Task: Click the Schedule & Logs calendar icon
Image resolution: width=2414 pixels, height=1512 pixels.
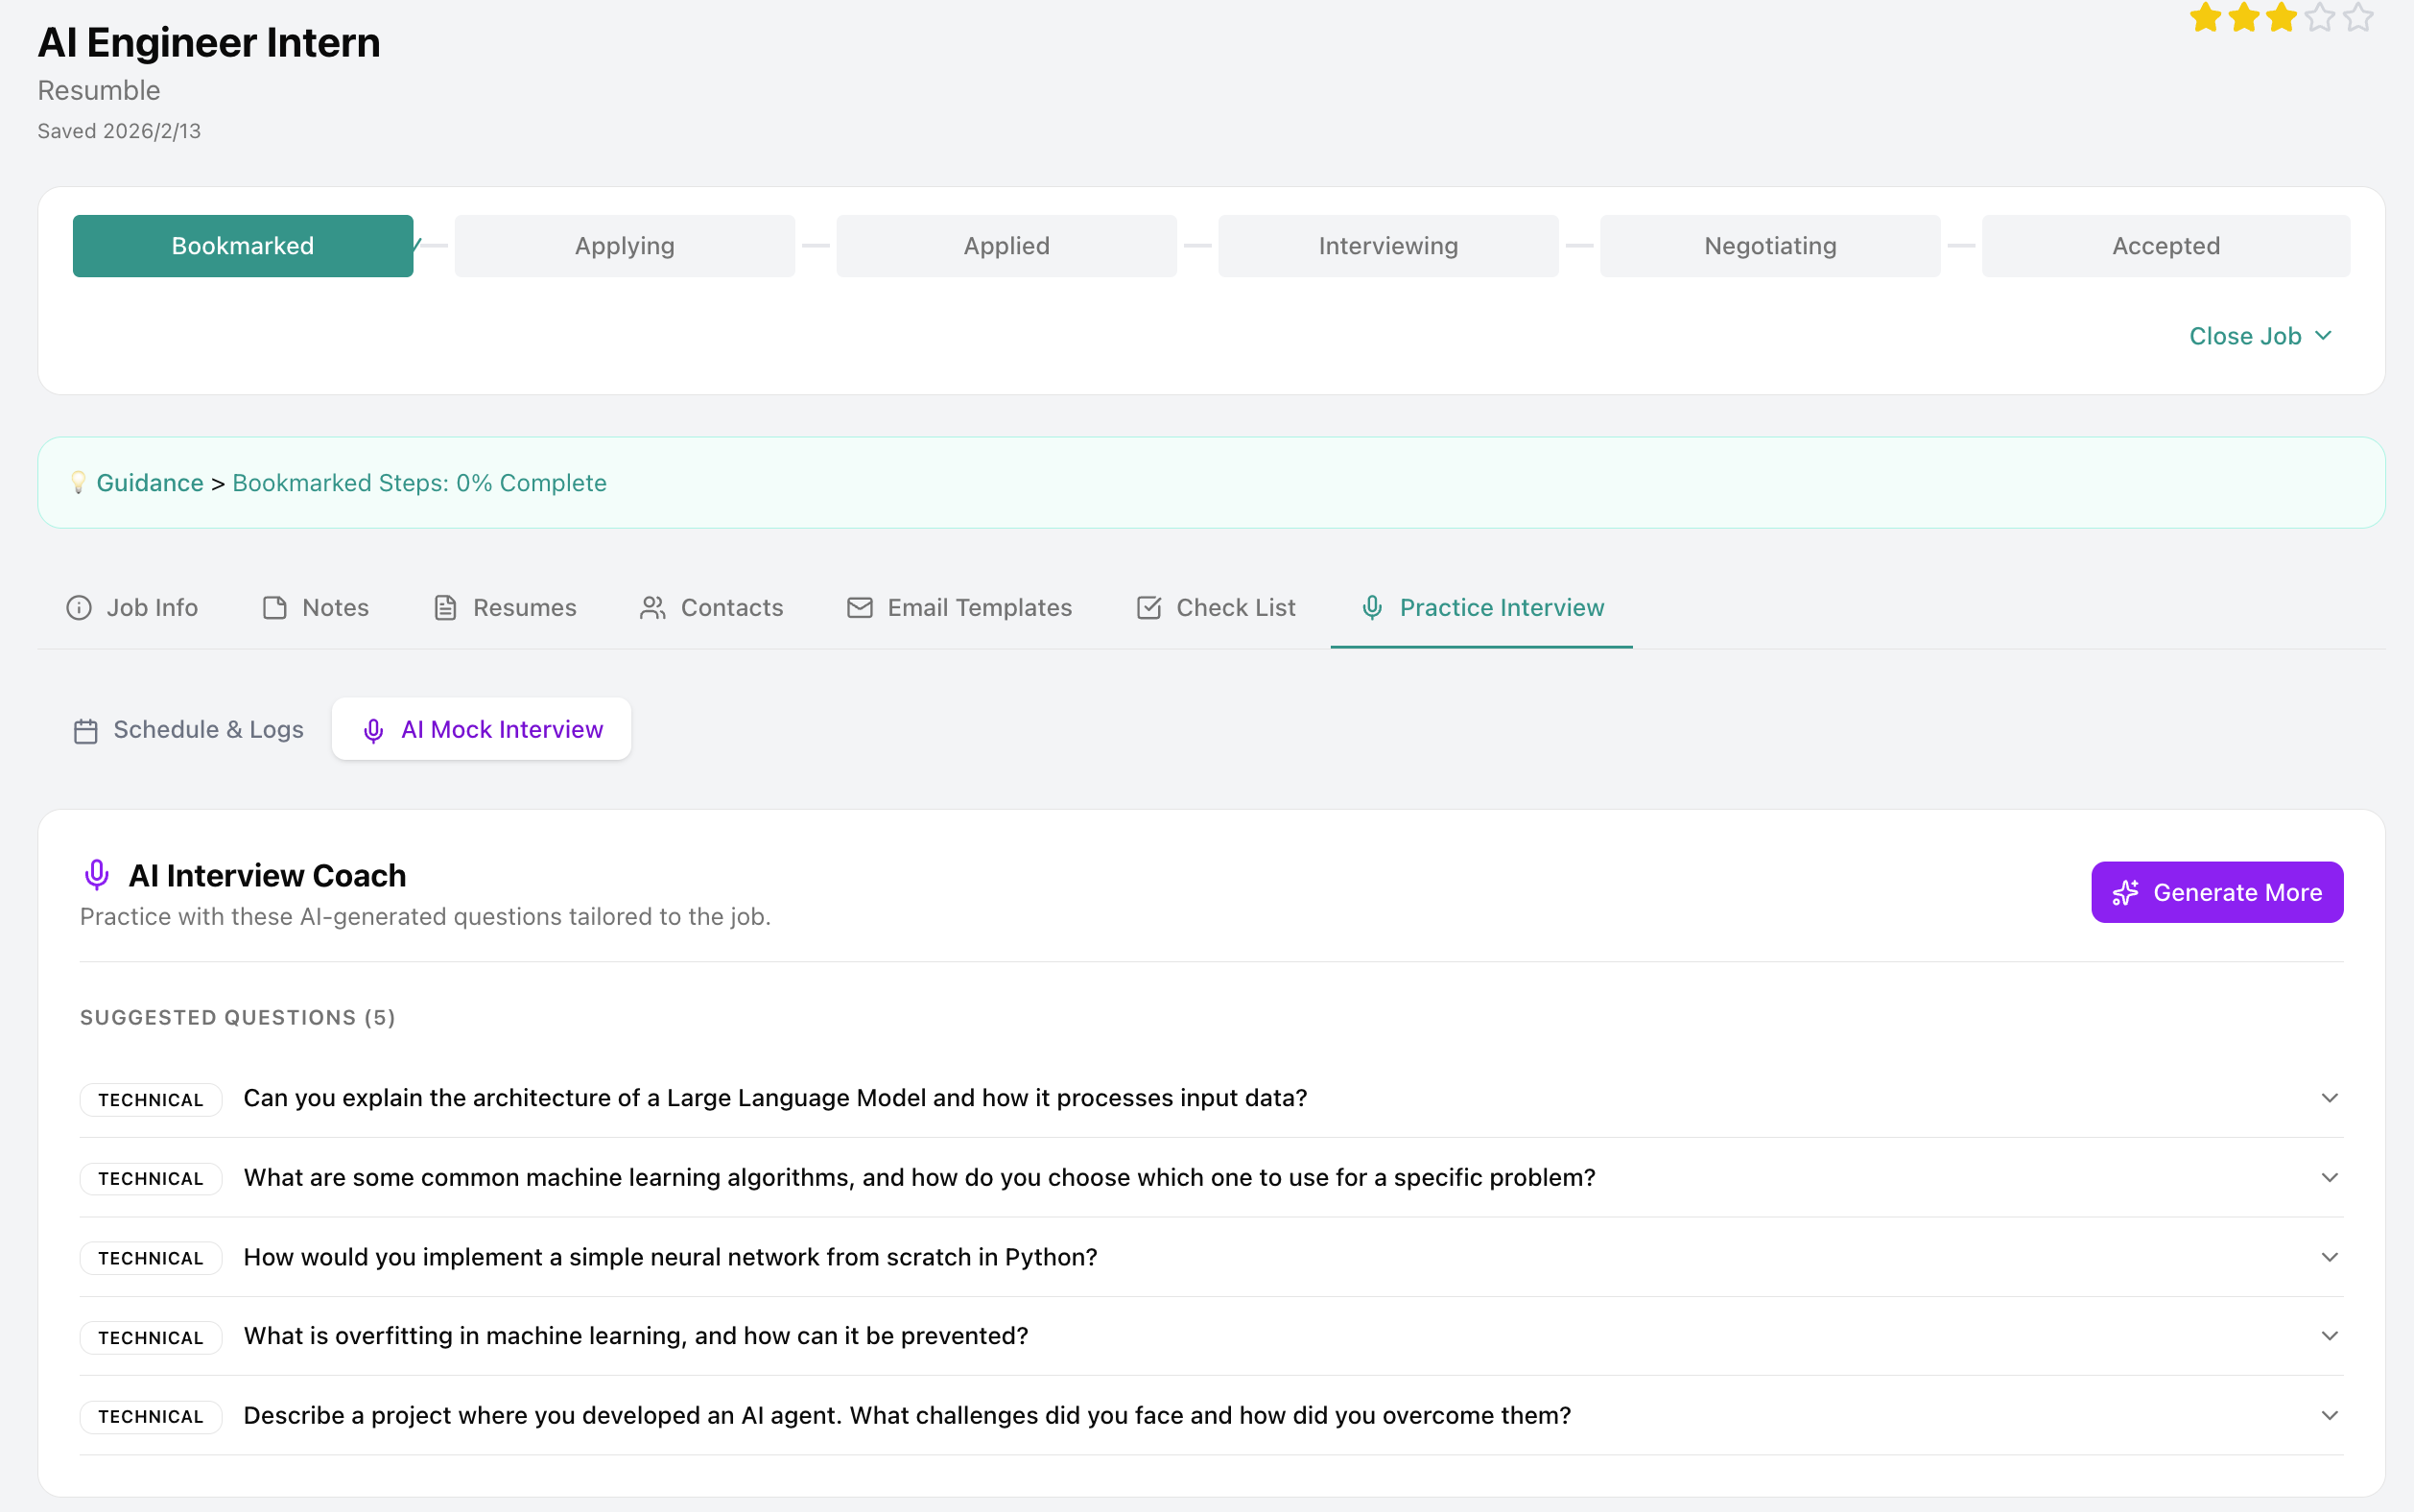Action: (86, 731)
